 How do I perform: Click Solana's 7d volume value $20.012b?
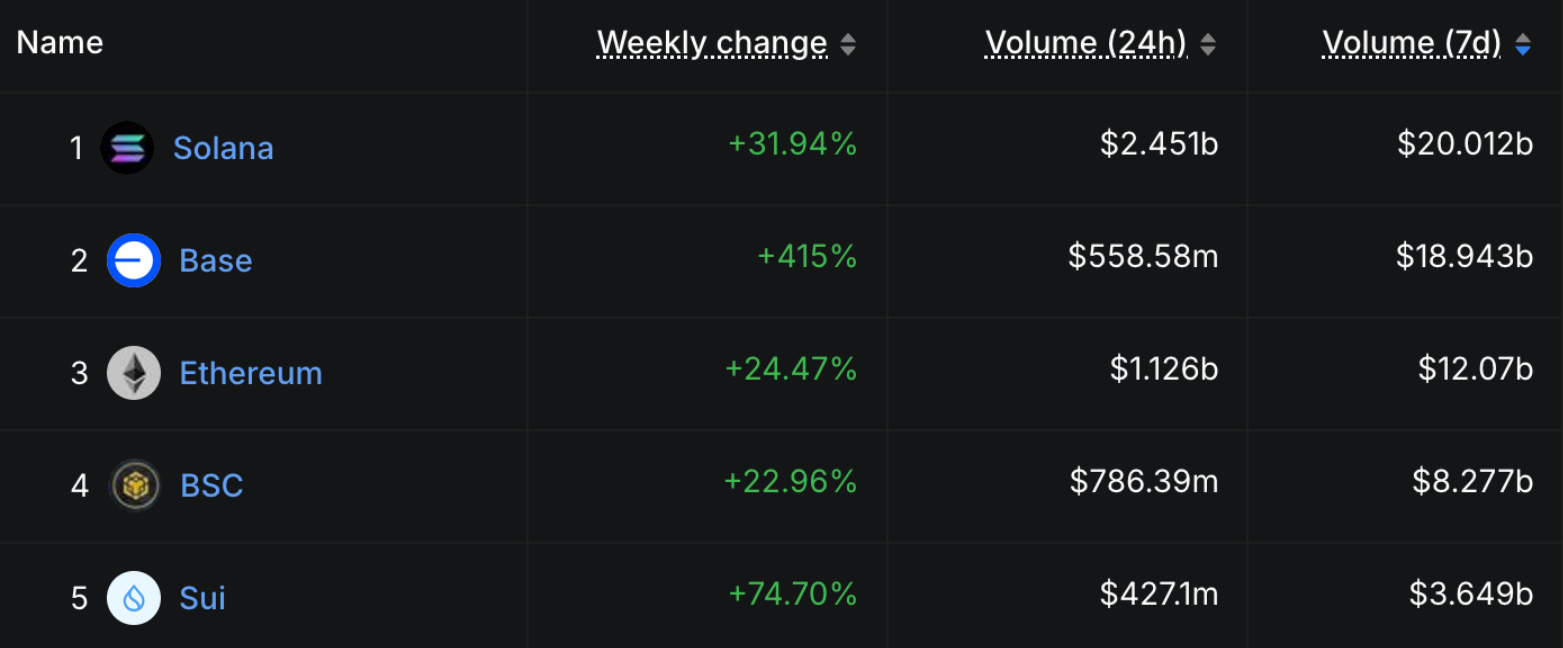1465,145
